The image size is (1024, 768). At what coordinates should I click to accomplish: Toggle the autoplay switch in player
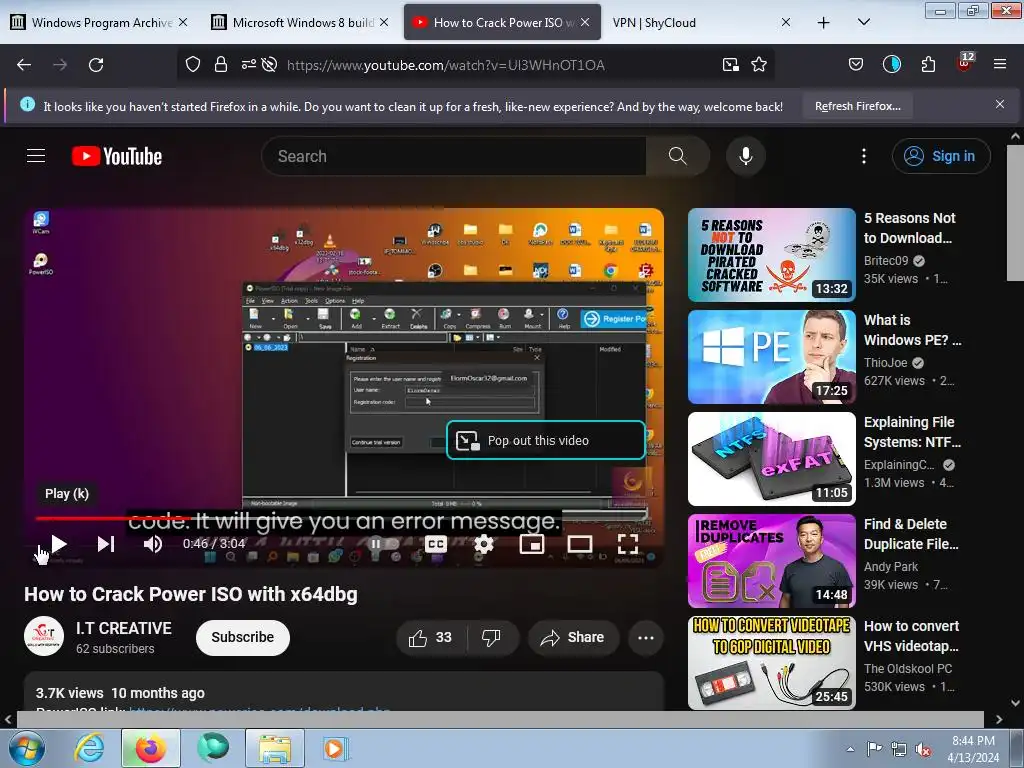[x=384, y=544]
